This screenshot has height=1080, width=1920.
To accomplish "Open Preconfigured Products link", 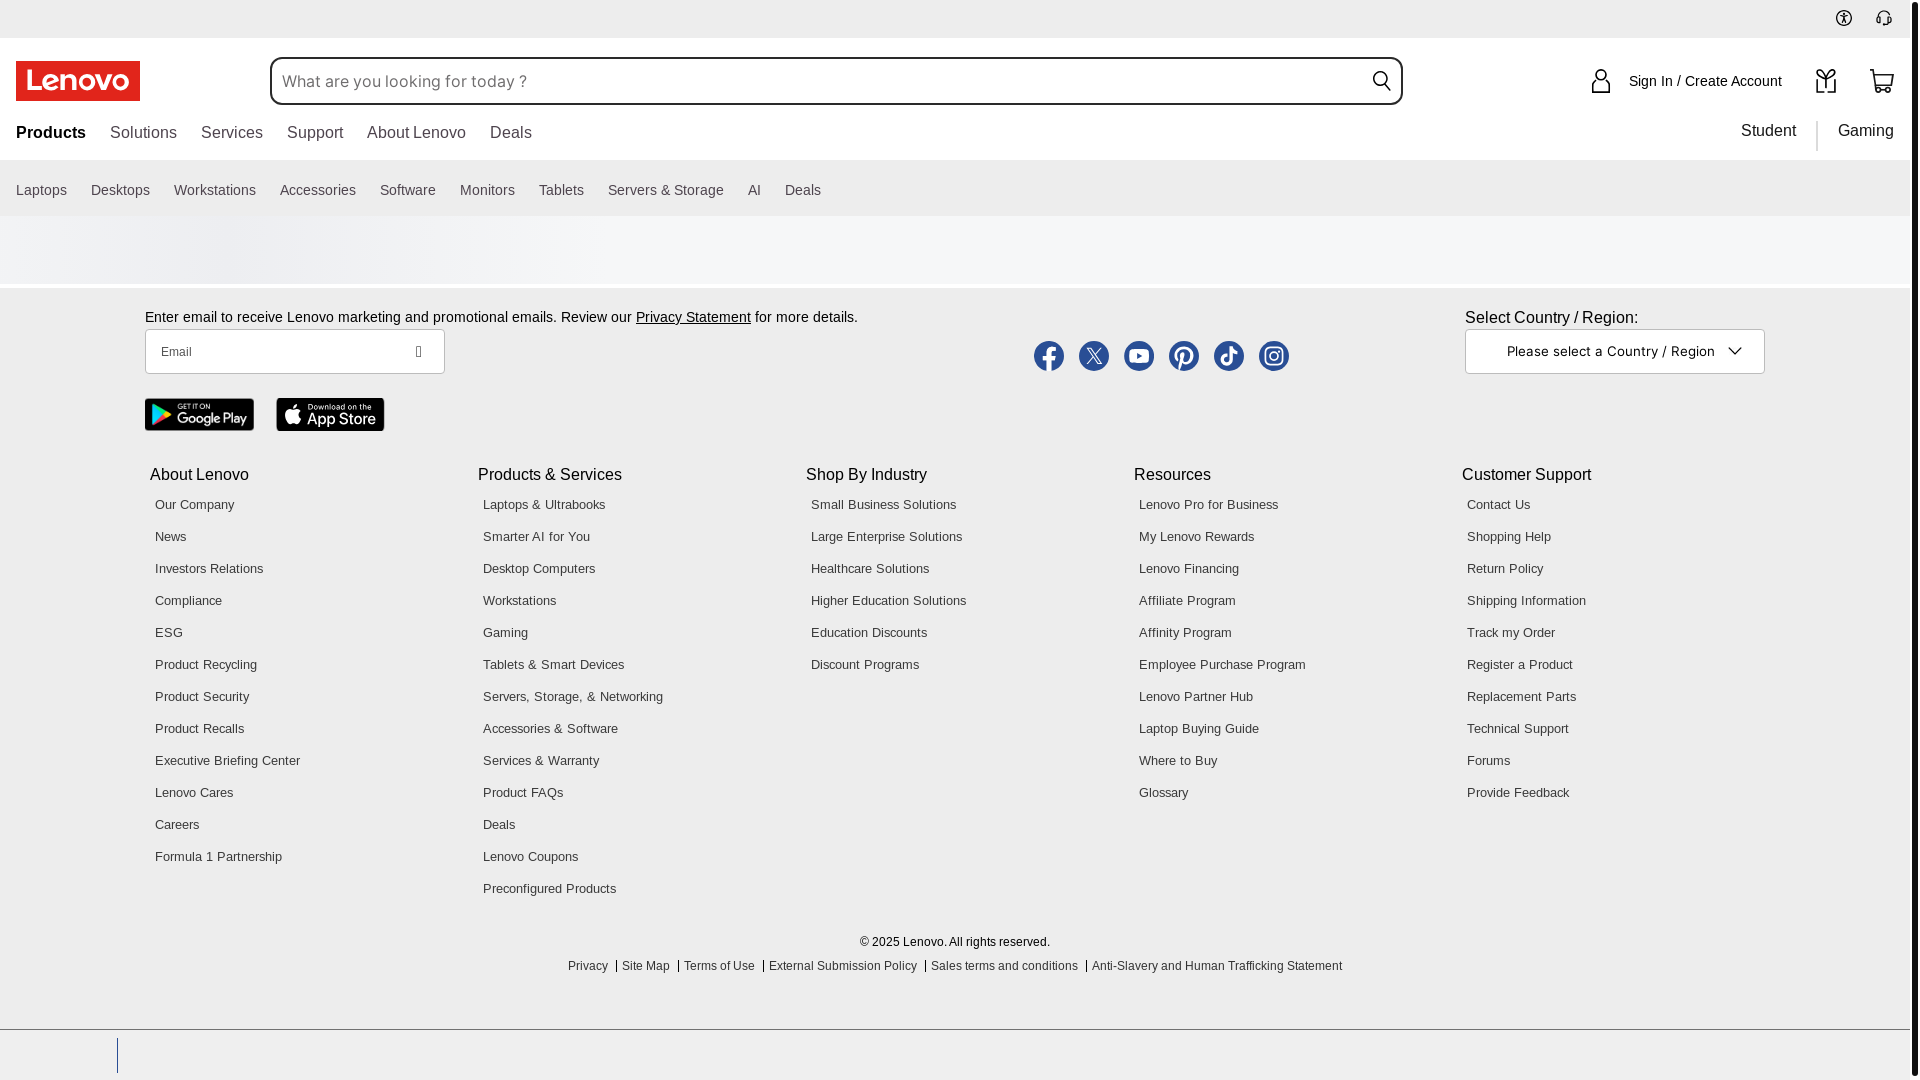I will click(x=549, y=889).
